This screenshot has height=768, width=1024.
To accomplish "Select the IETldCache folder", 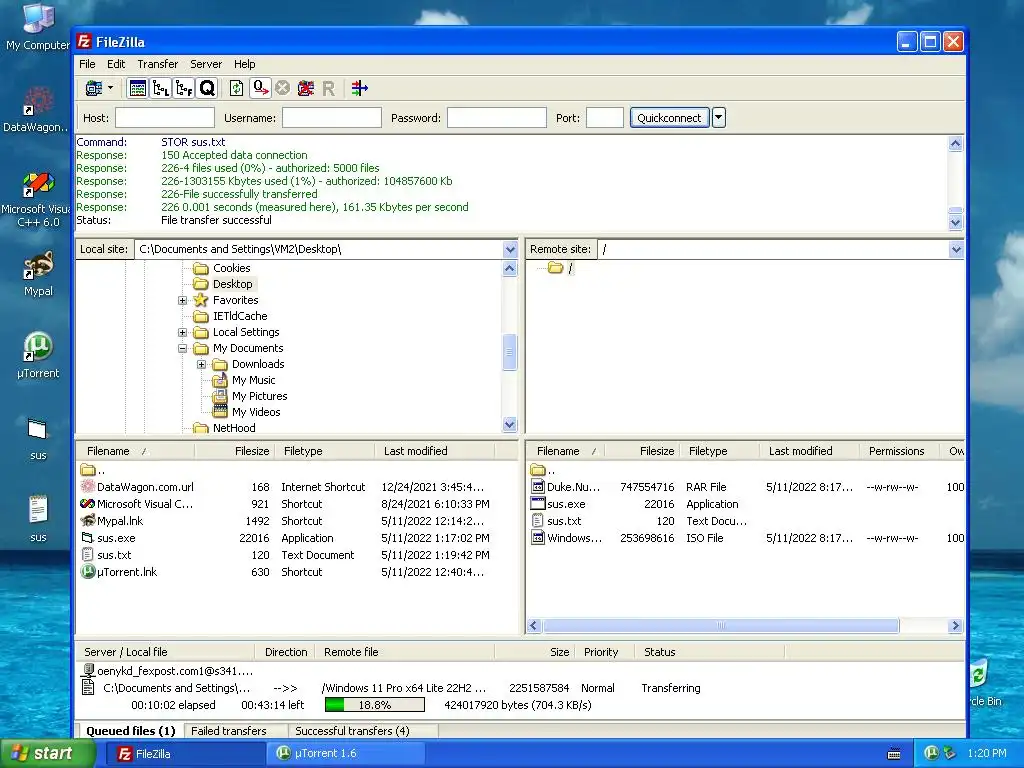I will [x=240, y=316].
